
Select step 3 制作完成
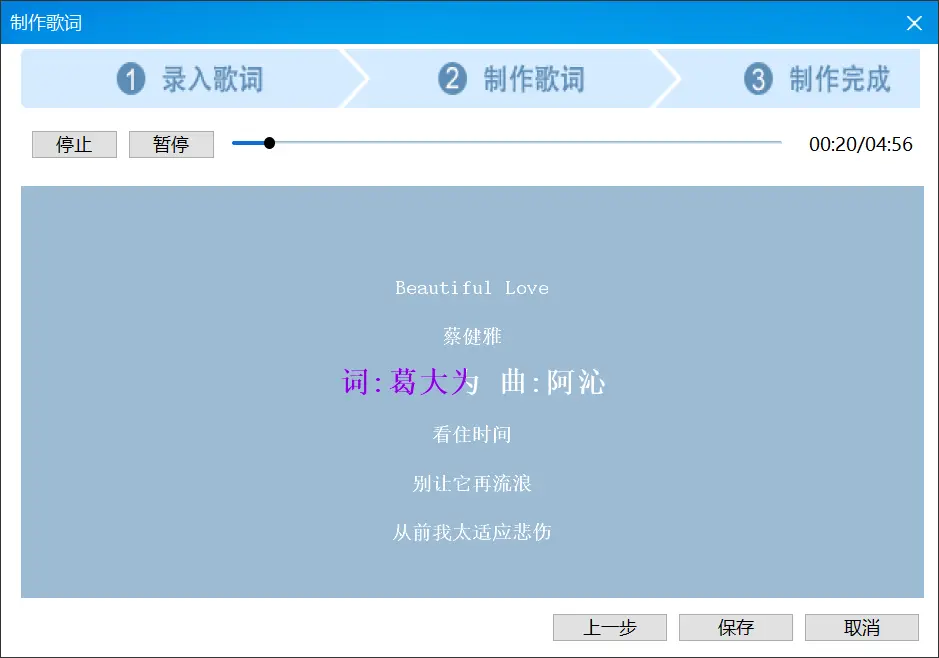[x=817, y=79]
